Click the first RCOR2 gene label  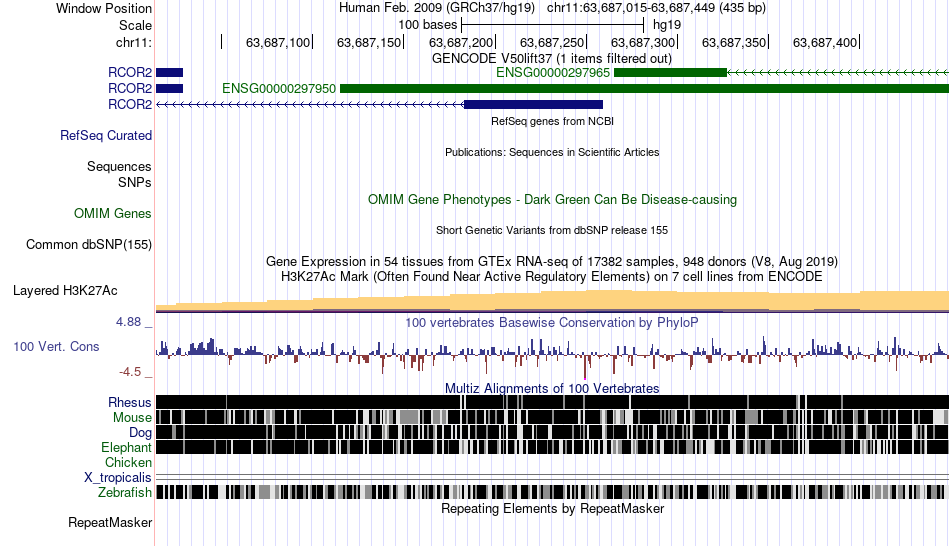coord(130,73)
